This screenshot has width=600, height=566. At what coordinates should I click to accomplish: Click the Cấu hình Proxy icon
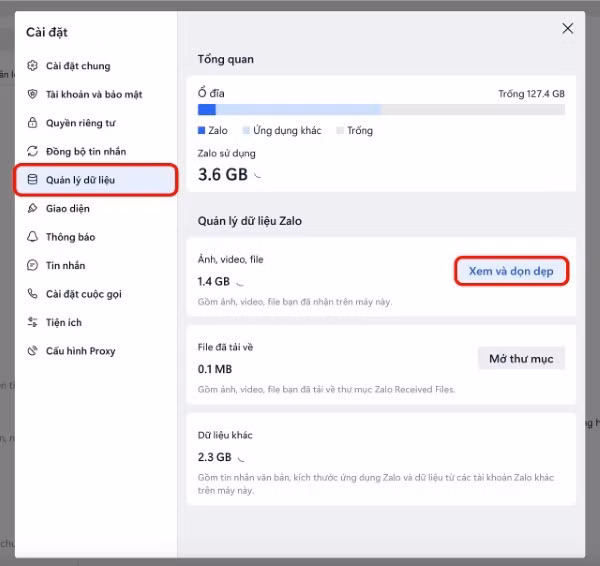tap(33, 351)
